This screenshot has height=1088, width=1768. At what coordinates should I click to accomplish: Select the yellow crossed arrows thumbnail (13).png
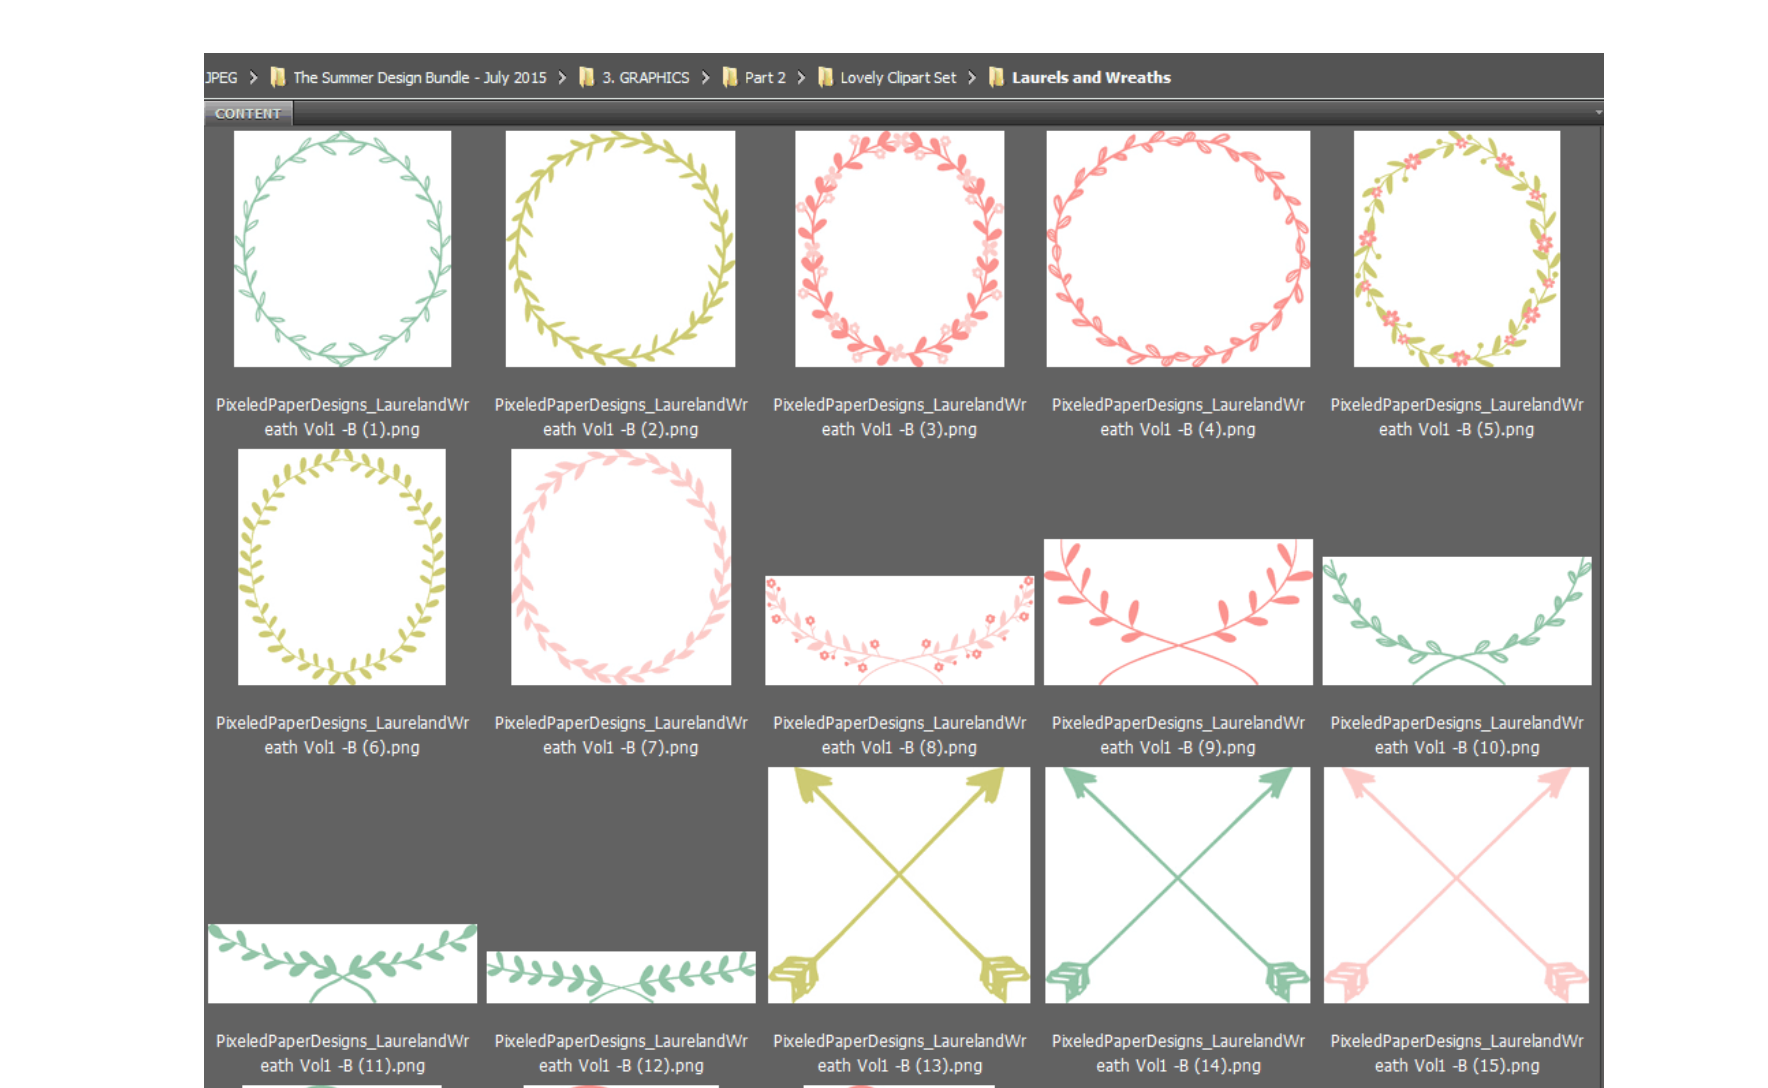899,885
